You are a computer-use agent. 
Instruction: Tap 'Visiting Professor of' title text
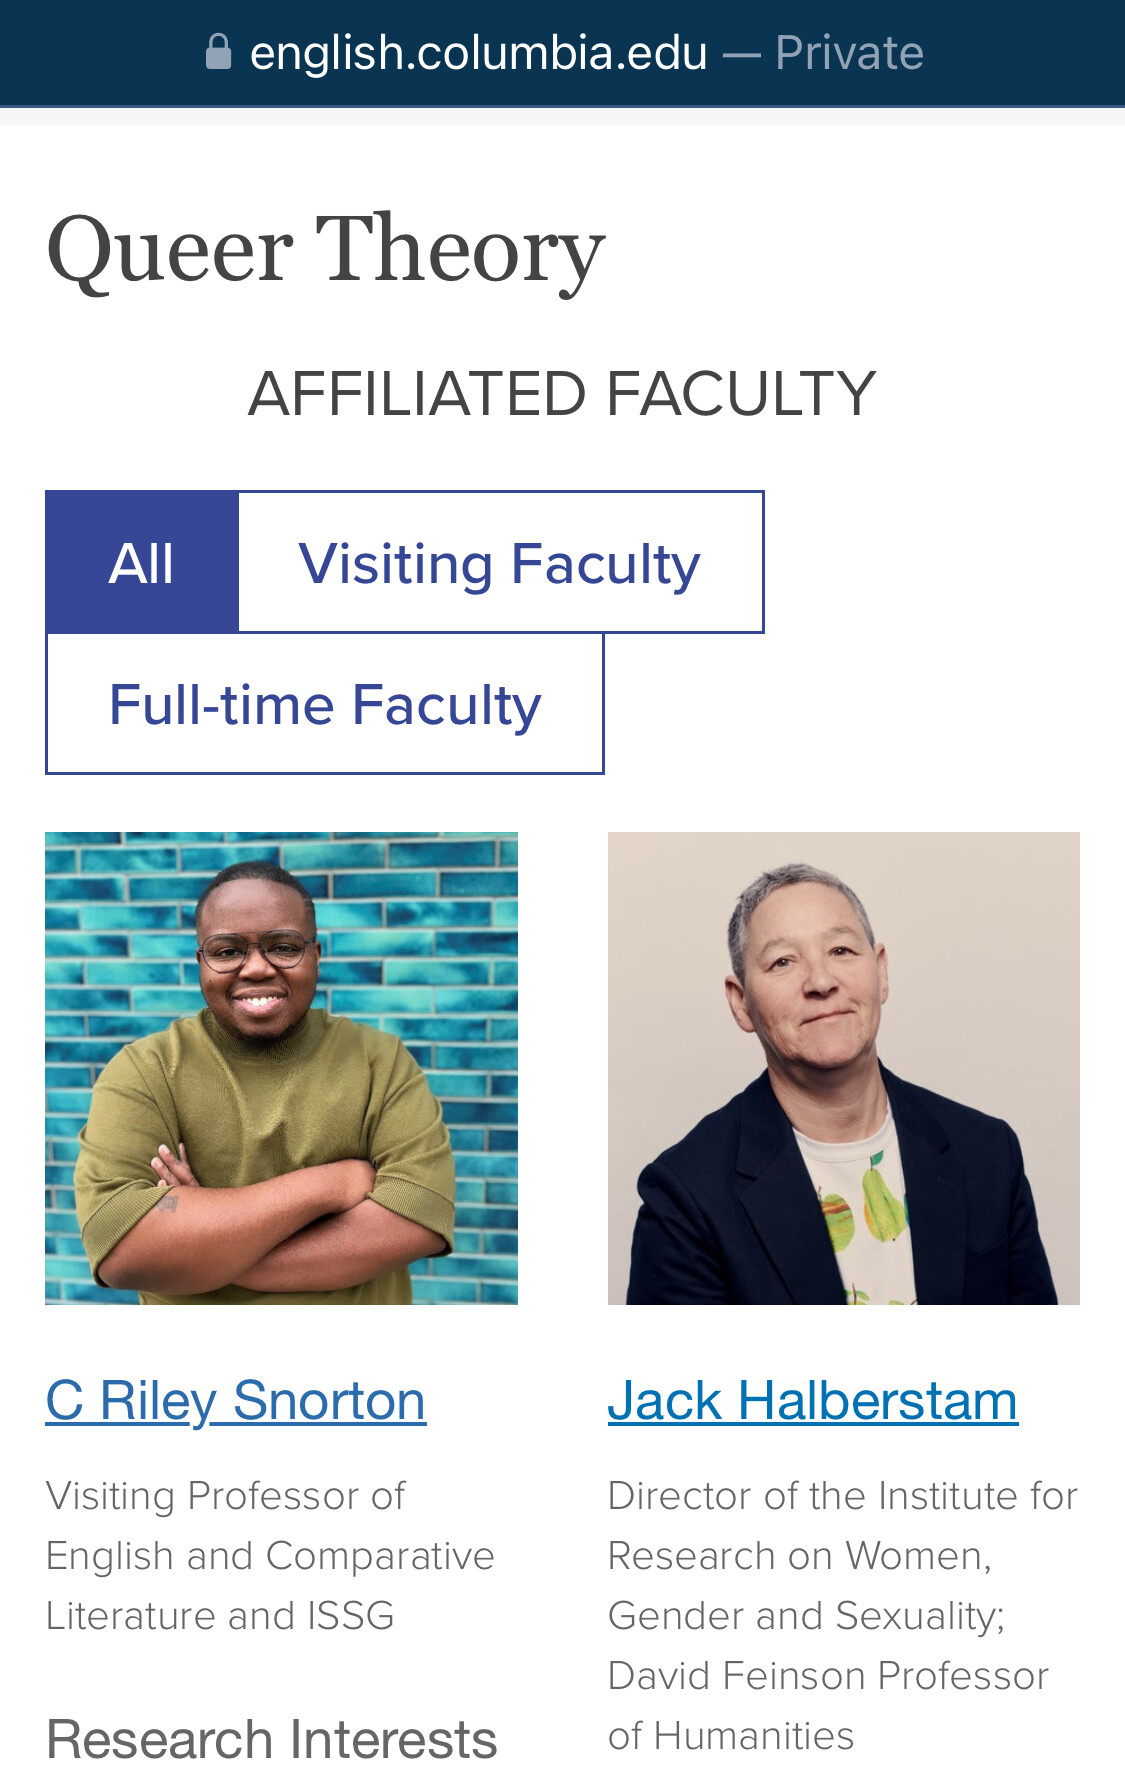click(226, 1496)
